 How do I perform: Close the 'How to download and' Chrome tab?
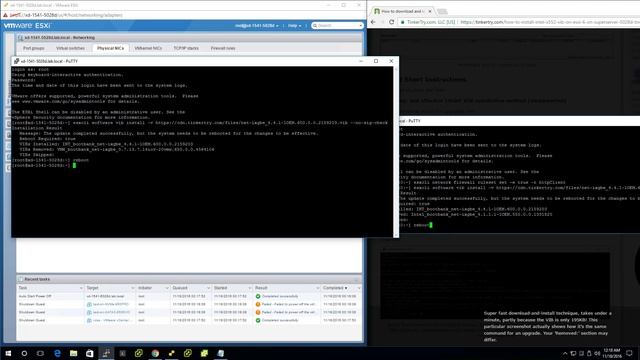(430, 11)
